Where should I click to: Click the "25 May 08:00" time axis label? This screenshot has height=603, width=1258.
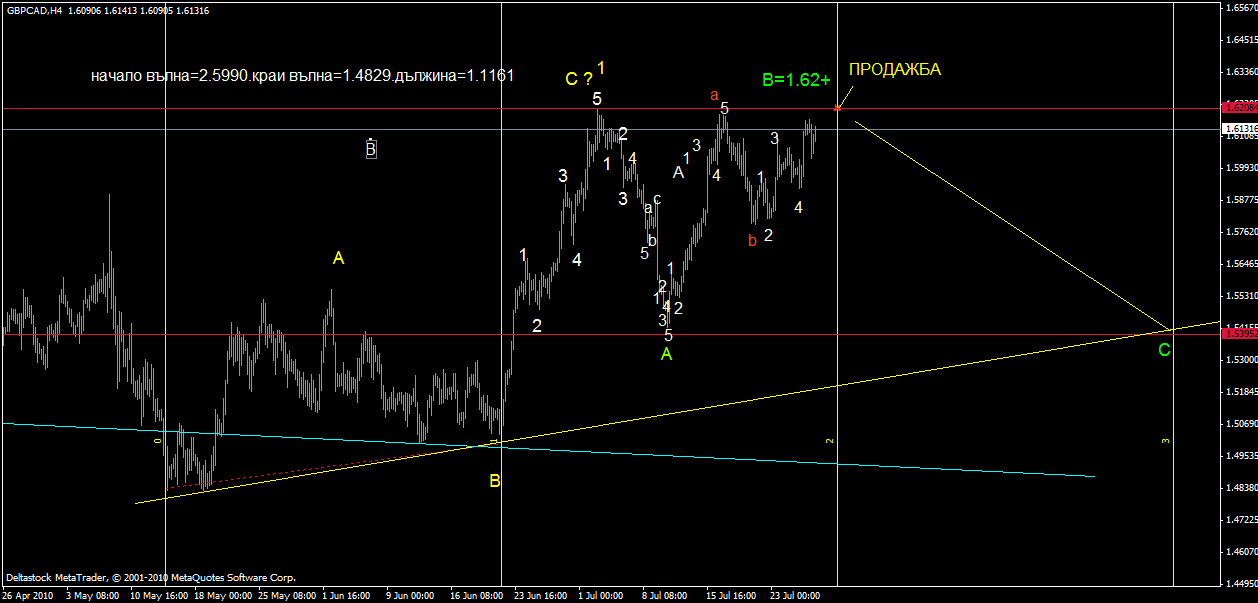288,595
